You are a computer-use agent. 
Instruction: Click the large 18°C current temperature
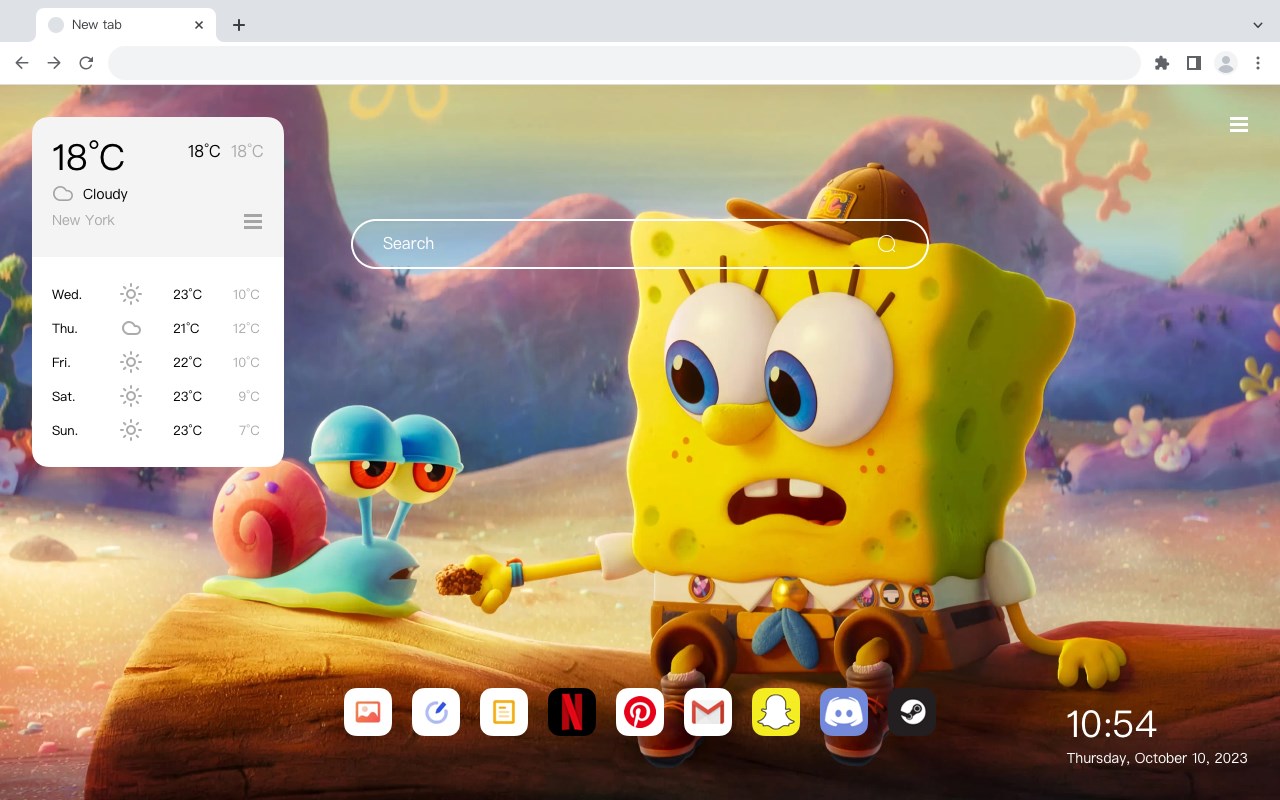click(x=88, y=157)
